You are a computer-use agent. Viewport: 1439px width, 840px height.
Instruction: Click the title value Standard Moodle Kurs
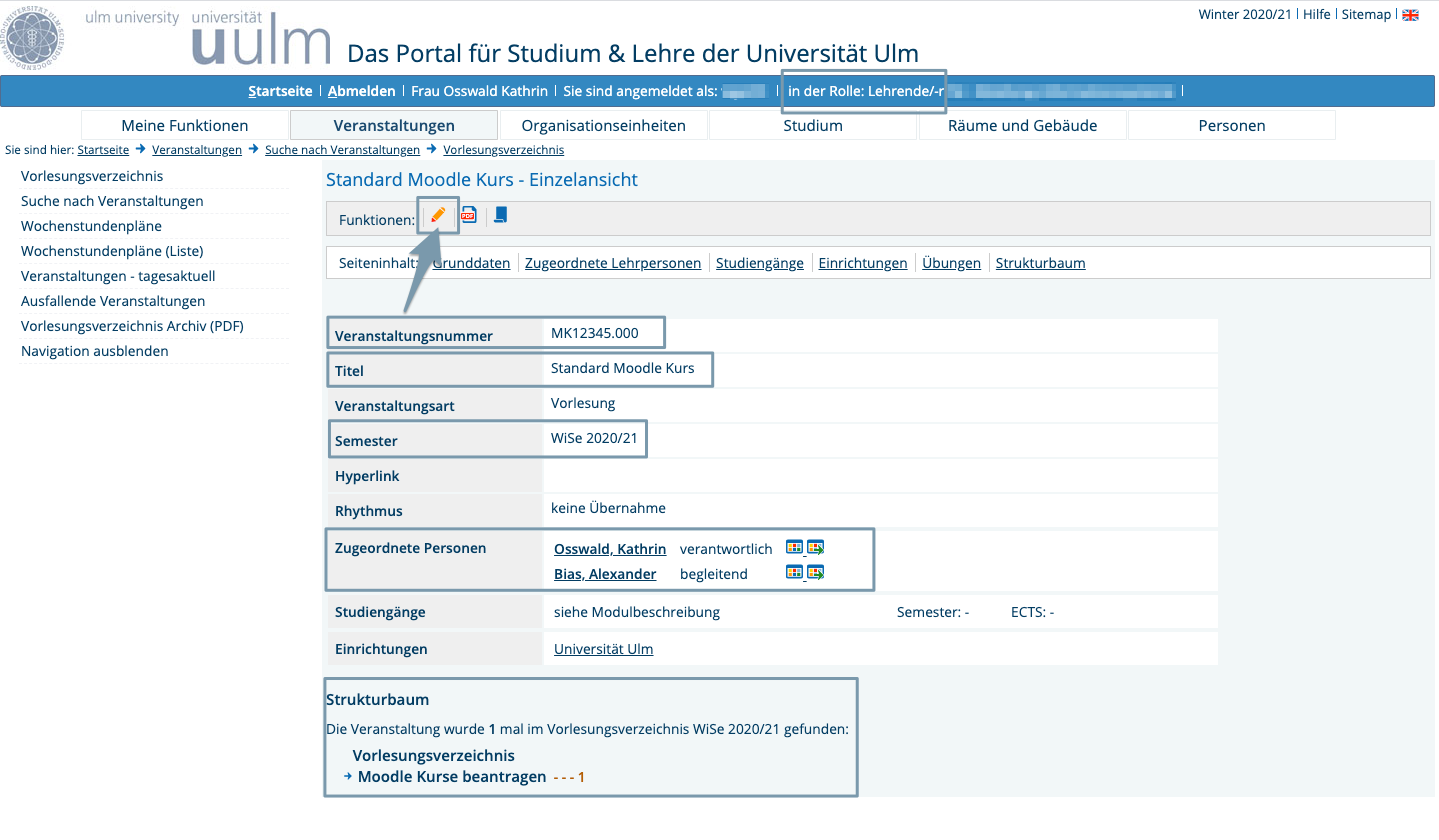(622, 368)
